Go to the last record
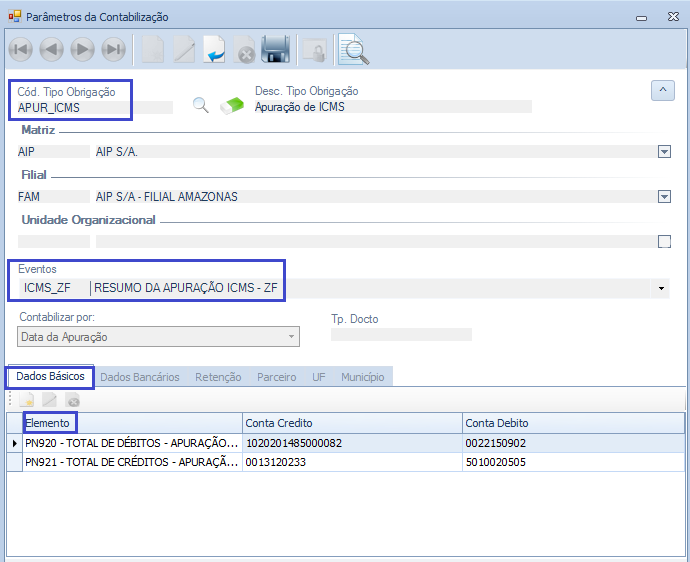This screenshot has height=562, width=690. [x=114, y=49]
